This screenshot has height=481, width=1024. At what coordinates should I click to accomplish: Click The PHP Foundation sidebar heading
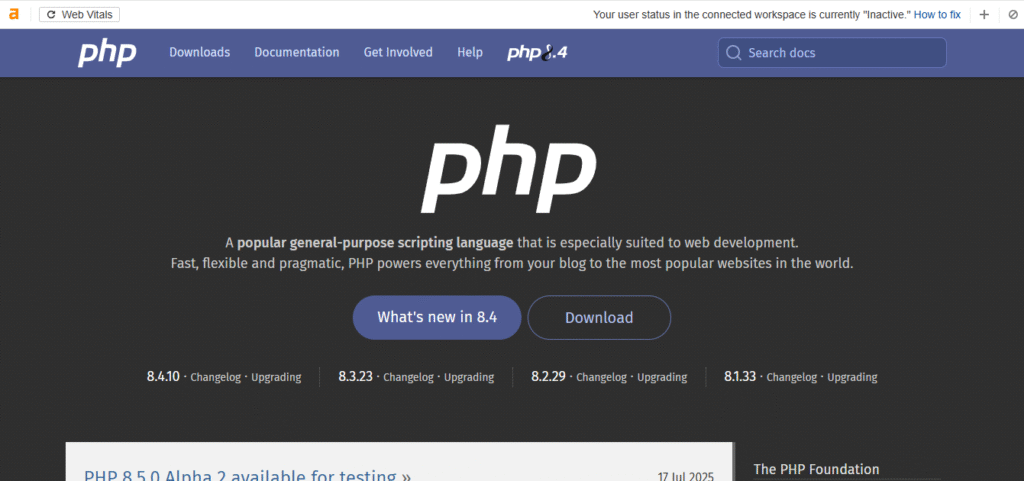(x=816, y=469)
